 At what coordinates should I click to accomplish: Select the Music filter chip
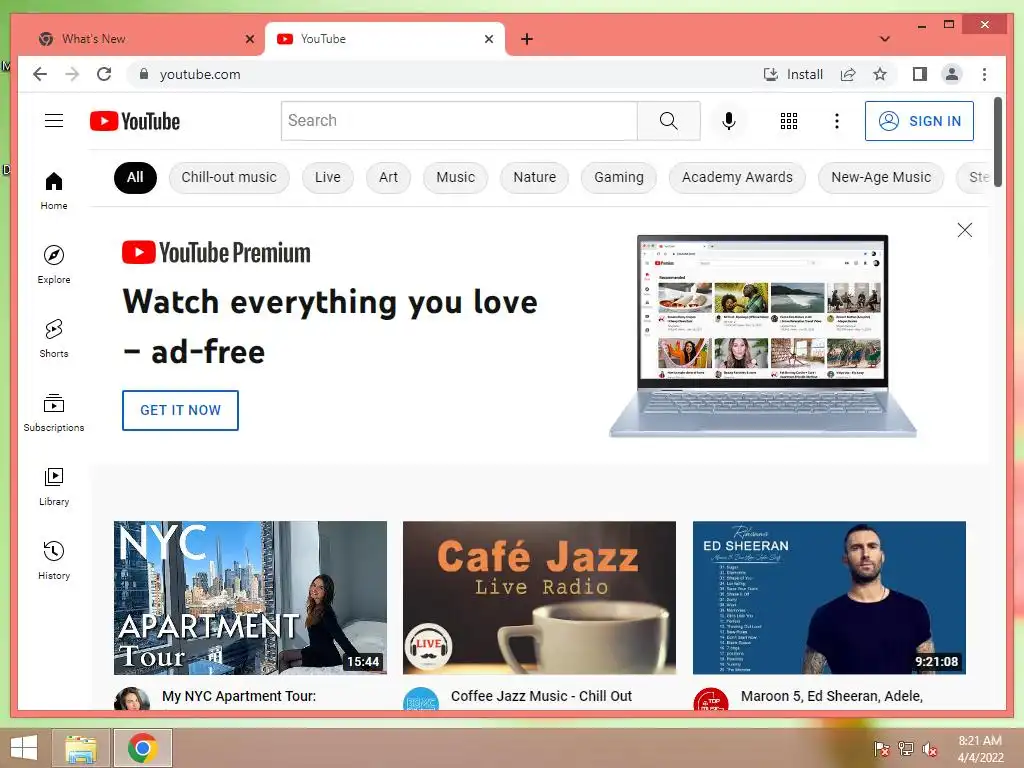tap(456, 178)
